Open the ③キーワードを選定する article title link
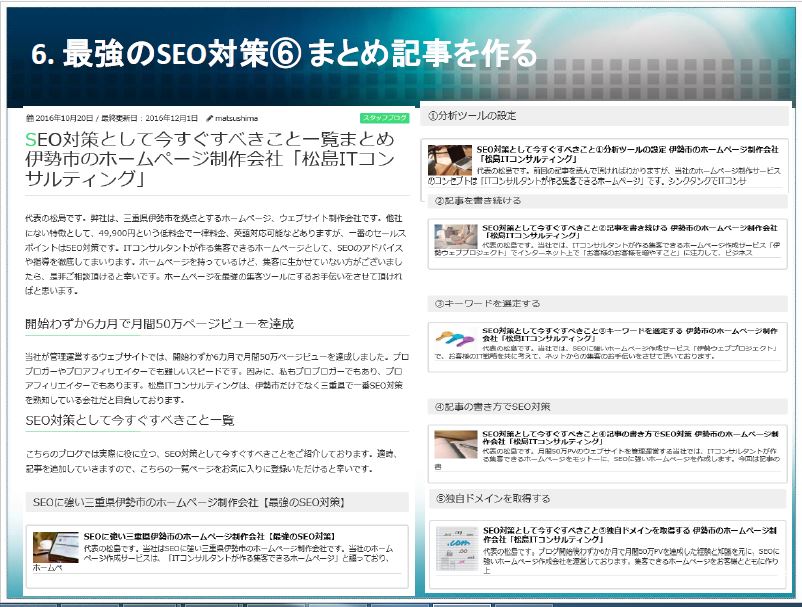802x607 pixels. [x=629, y=333]
